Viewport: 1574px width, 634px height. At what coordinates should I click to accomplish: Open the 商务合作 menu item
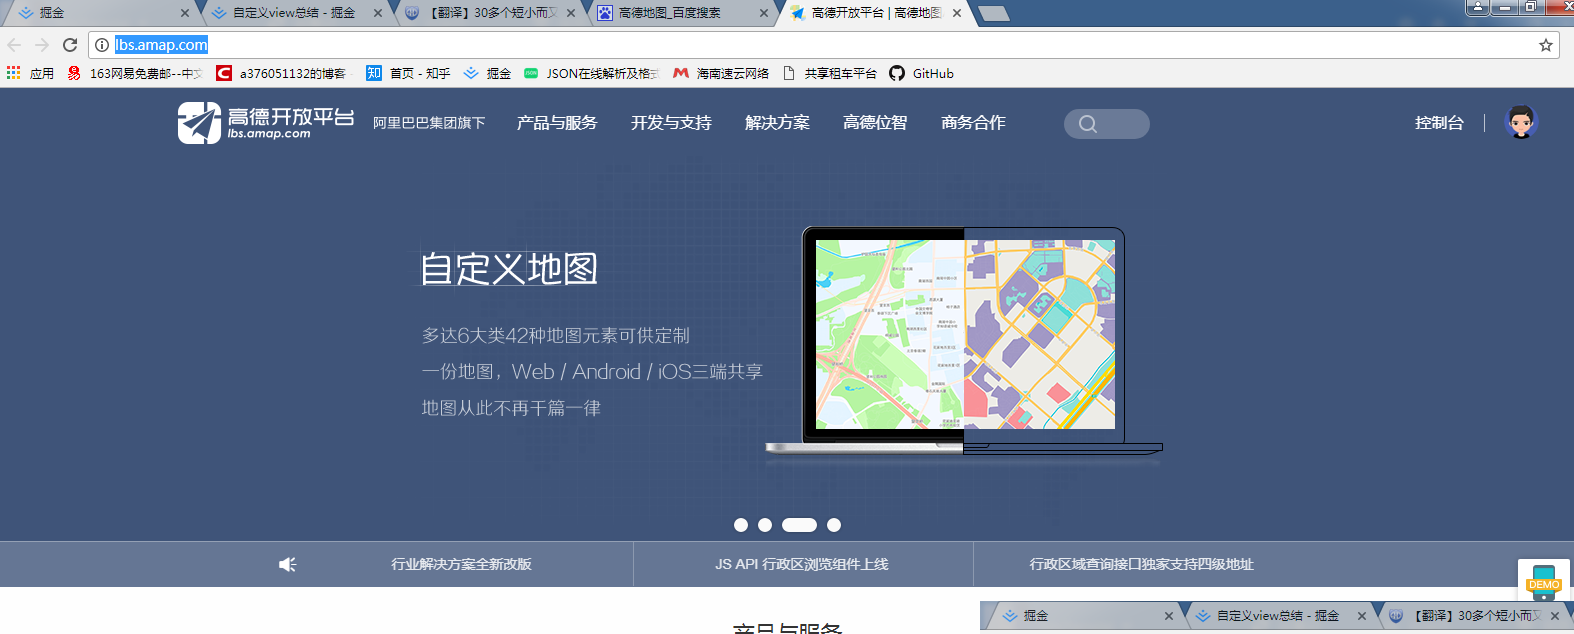tap(973, 122)
